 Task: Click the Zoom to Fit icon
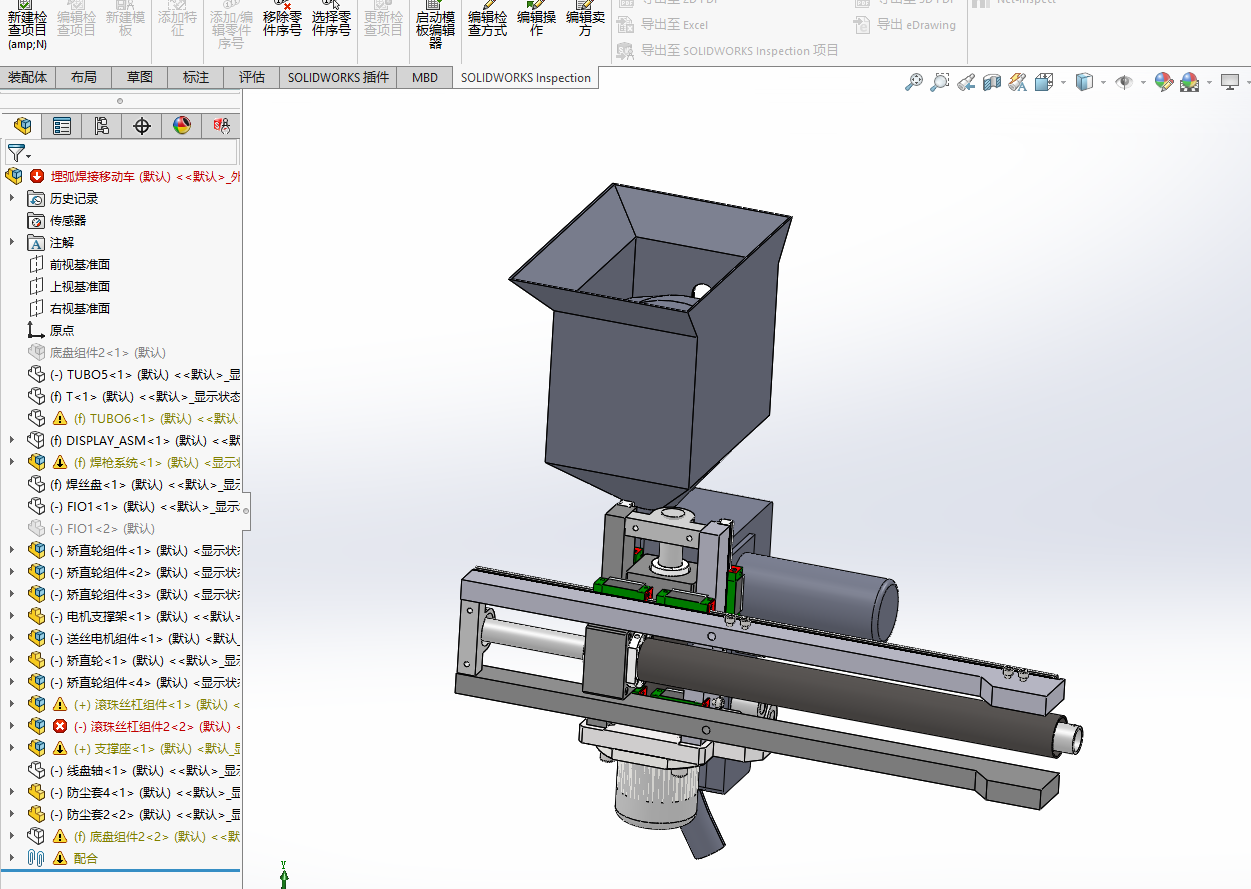point(914,83)
